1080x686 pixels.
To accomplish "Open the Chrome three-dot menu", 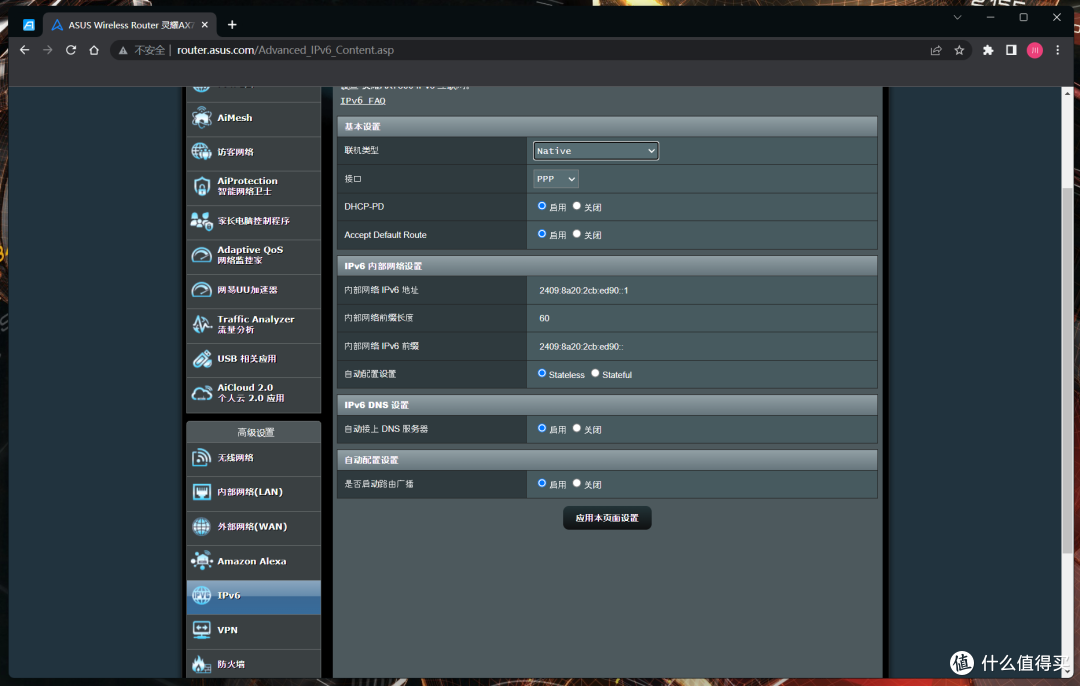I will tap(1058, 50).
